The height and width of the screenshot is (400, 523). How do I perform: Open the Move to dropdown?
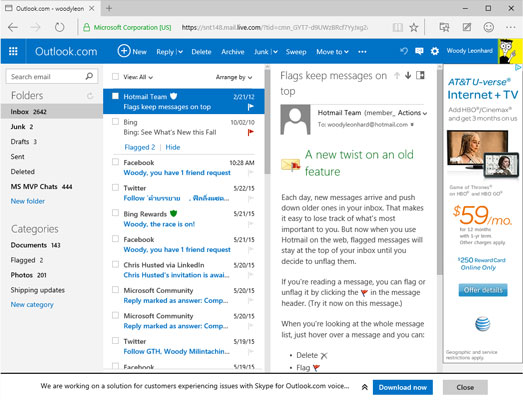point(332,52)
